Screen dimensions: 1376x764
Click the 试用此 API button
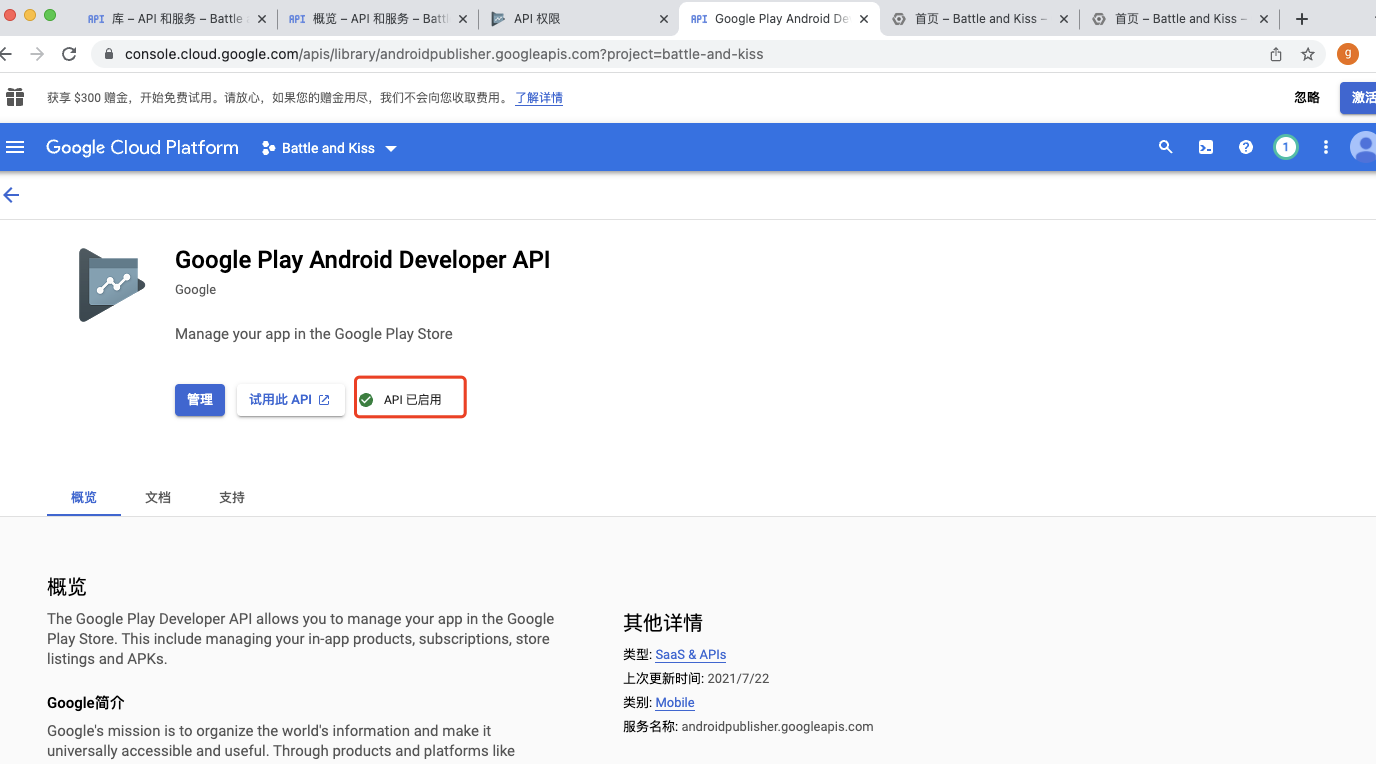click(x=291, y=400)
